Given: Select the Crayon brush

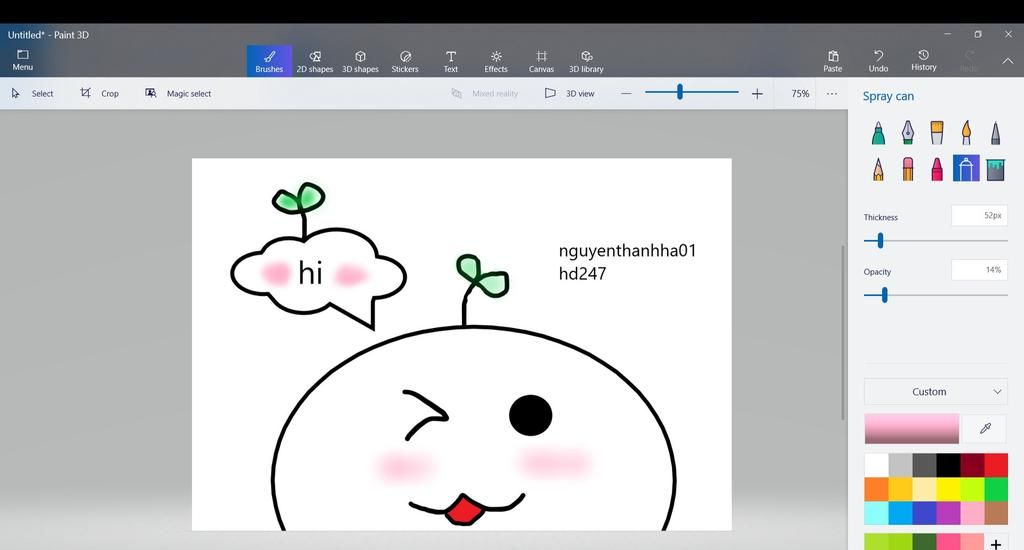Looking at the screenshot, I should point(936,169).
